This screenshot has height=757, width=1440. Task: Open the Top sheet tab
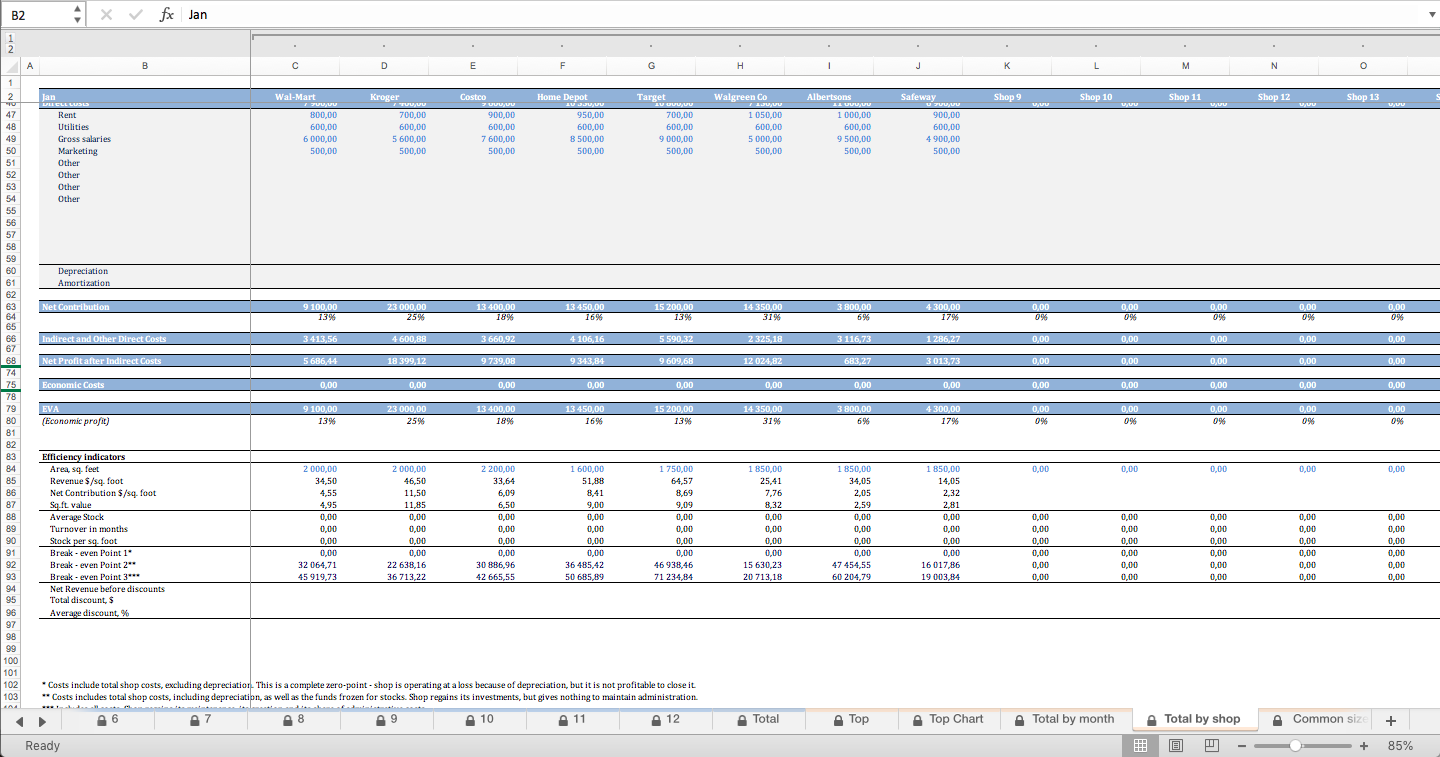(x=851, y=719)
